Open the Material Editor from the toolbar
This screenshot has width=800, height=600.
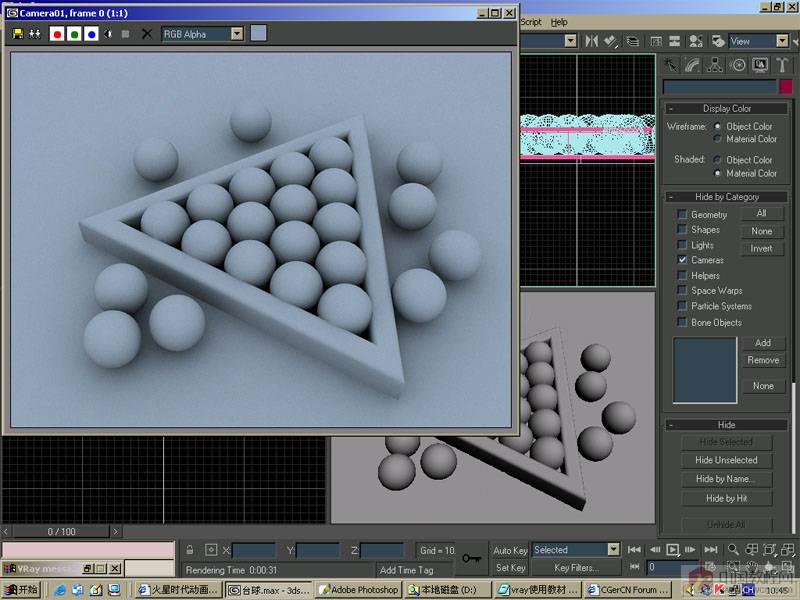tap(695, 41)
